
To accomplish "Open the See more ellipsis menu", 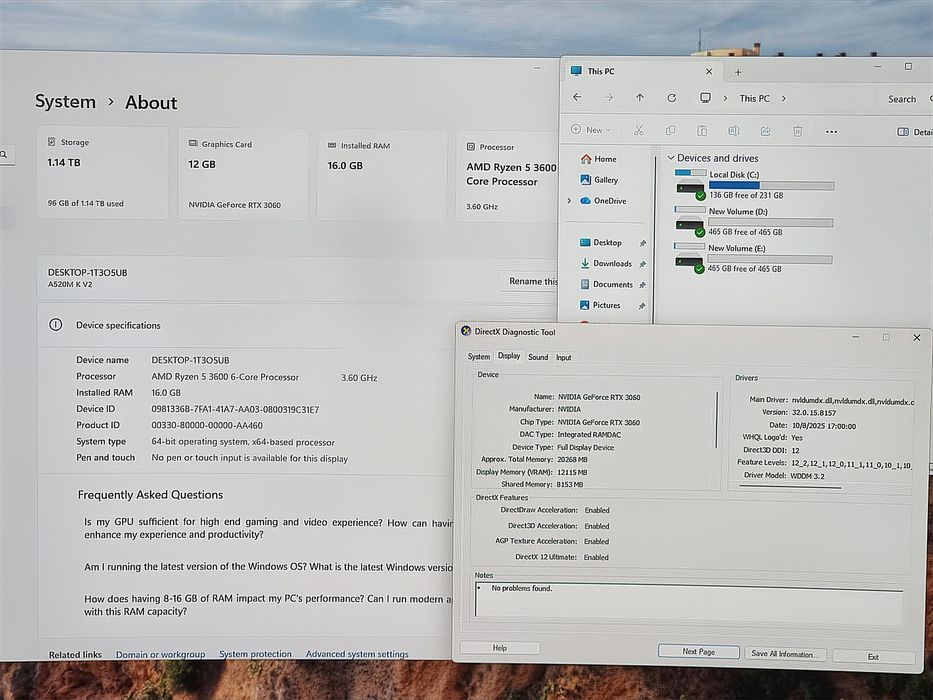I will coord(831,132).
